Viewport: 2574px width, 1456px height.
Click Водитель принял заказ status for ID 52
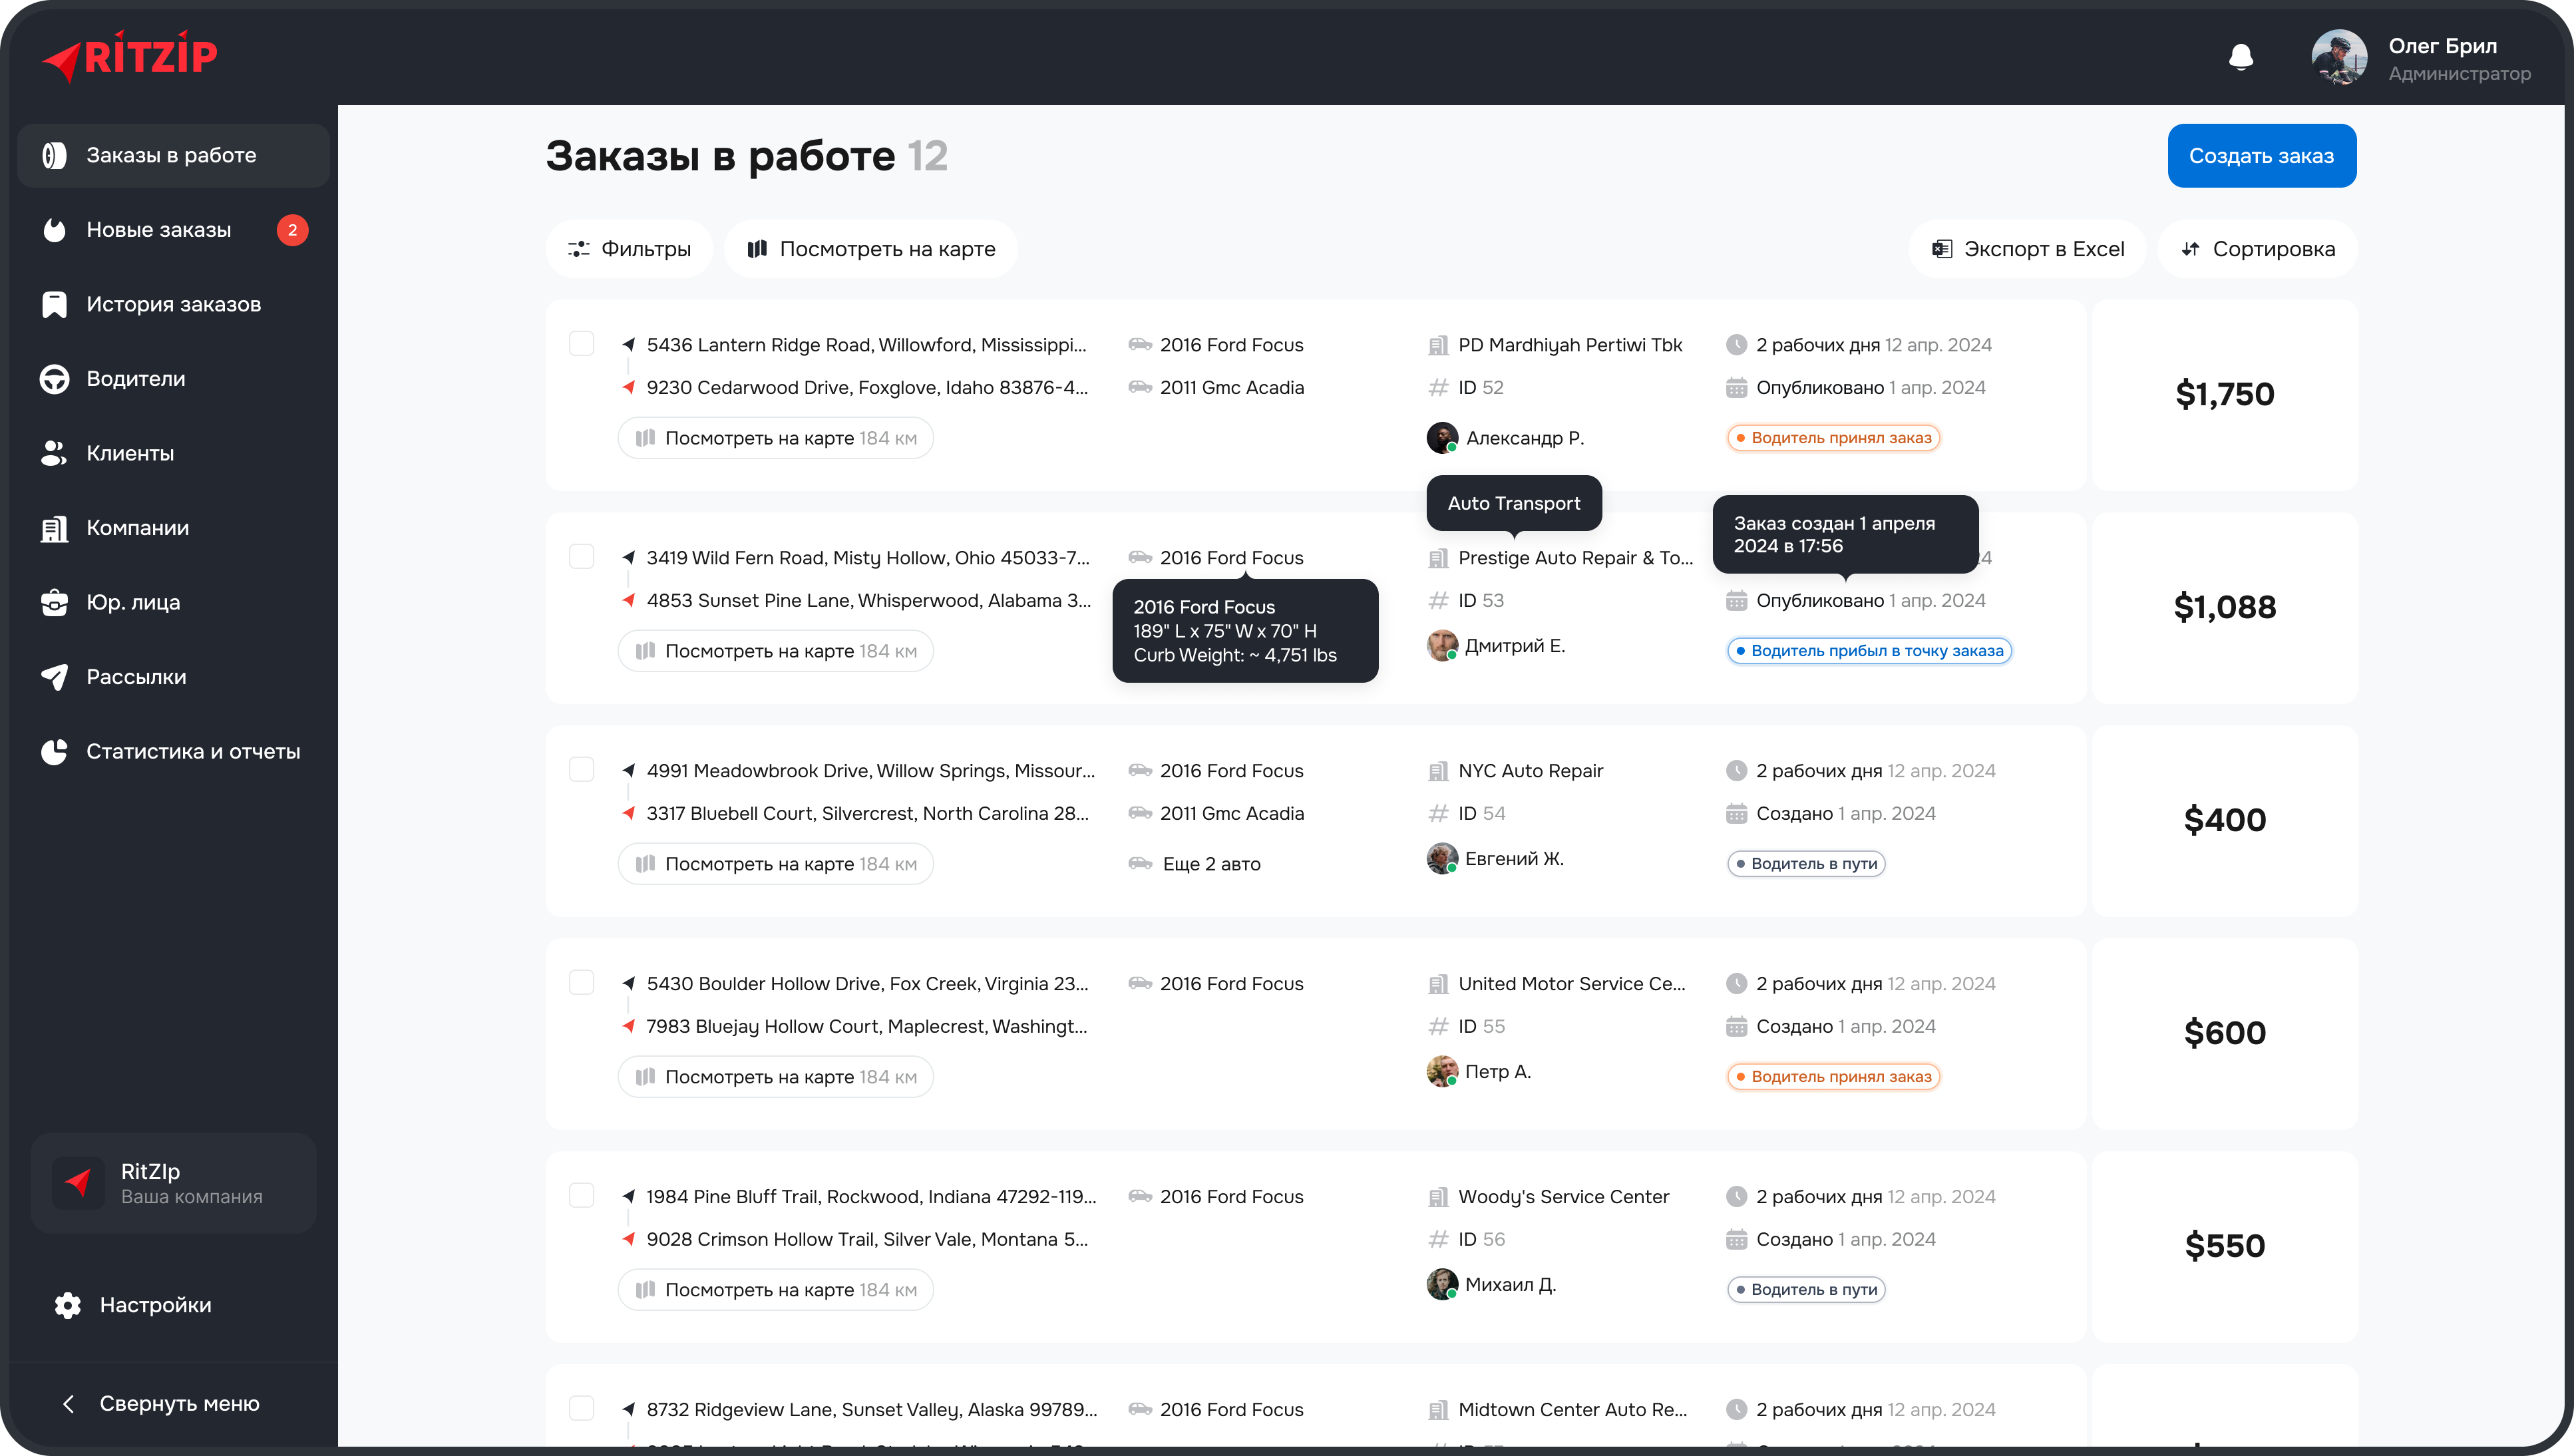pos(1833,438)
